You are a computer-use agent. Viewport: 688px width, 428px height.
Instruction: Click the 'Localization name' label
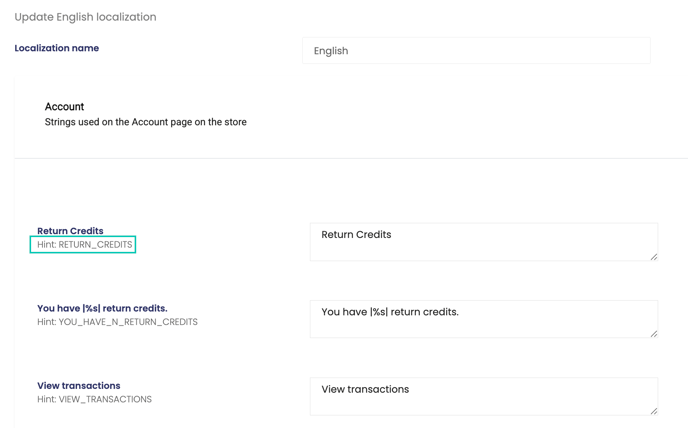click(x=56, y=48)
